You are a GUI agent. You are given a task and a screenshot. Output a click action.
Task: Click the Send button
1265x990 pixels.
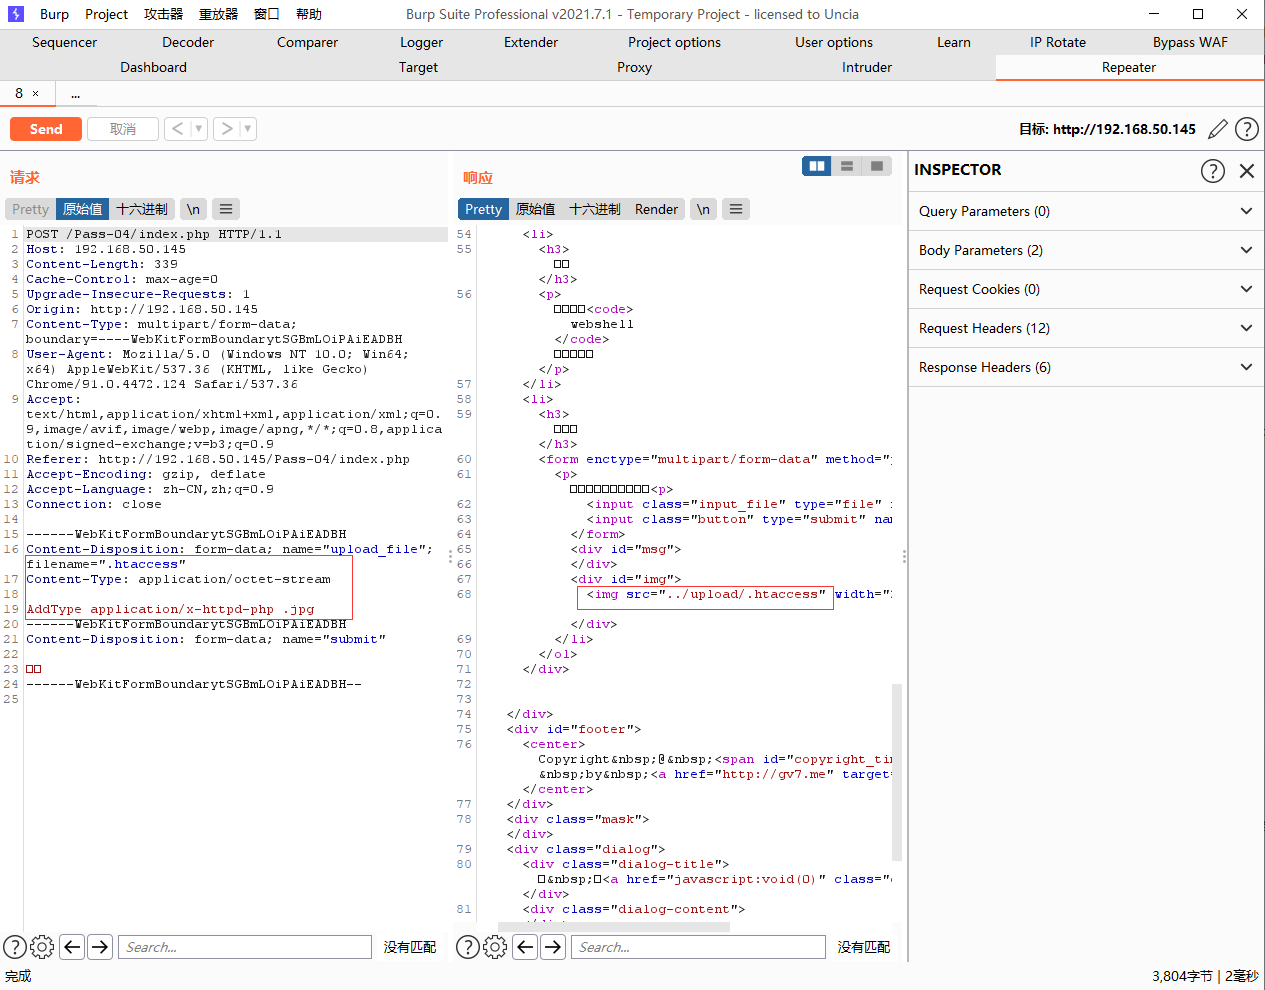46,129
